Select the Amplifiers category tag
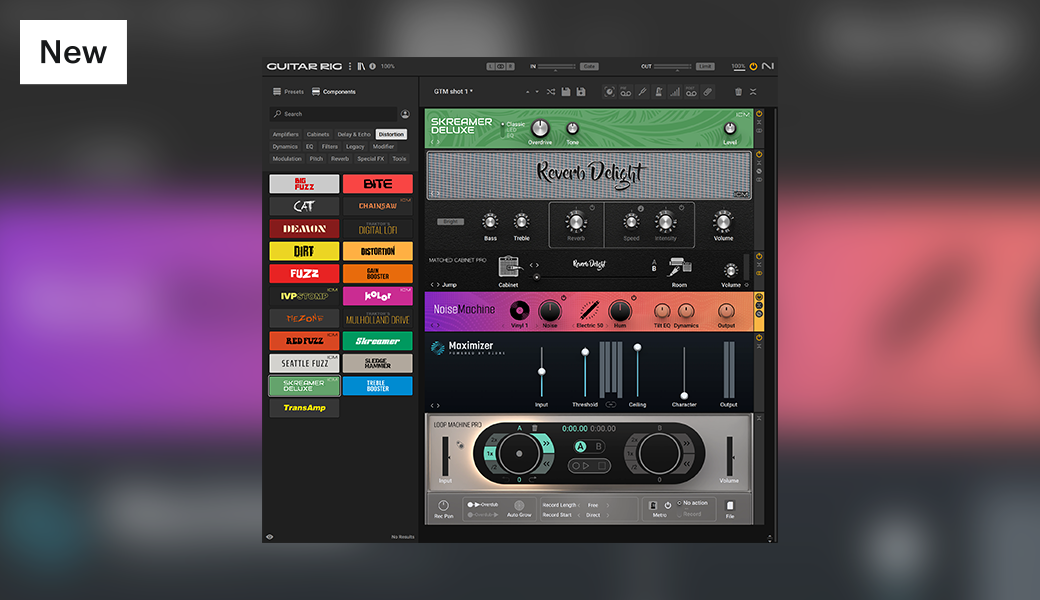This screenshot has width=1040, height=600. click(286, 135)
